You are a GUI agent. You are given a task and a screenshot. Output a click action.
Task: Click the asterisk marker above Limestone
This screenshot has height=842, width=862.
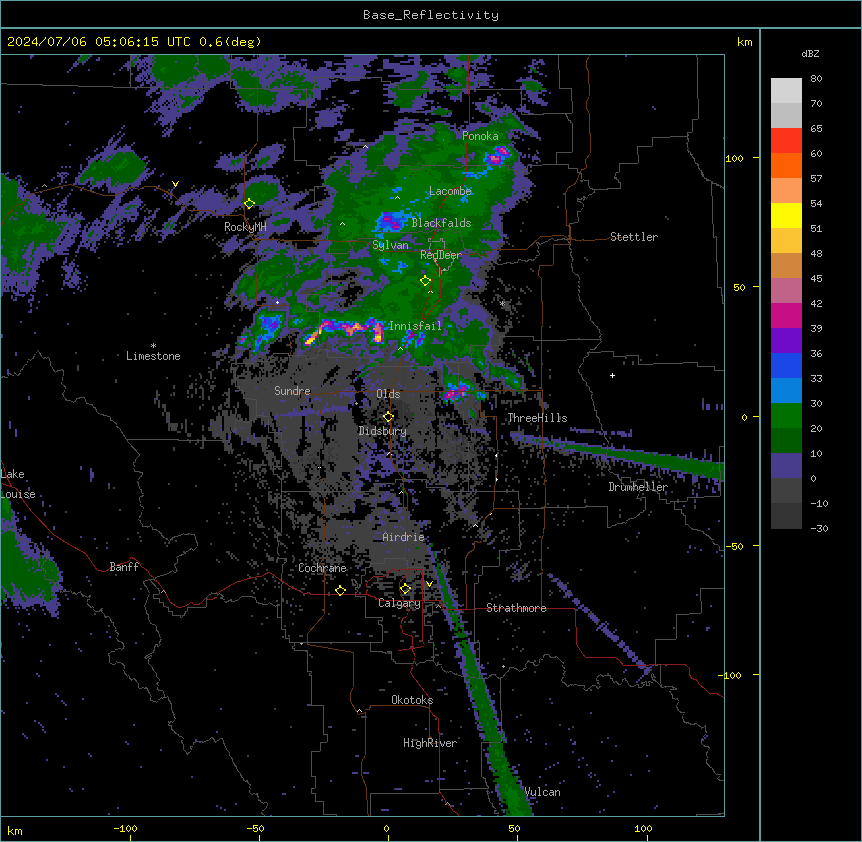[x=153, y=346]
